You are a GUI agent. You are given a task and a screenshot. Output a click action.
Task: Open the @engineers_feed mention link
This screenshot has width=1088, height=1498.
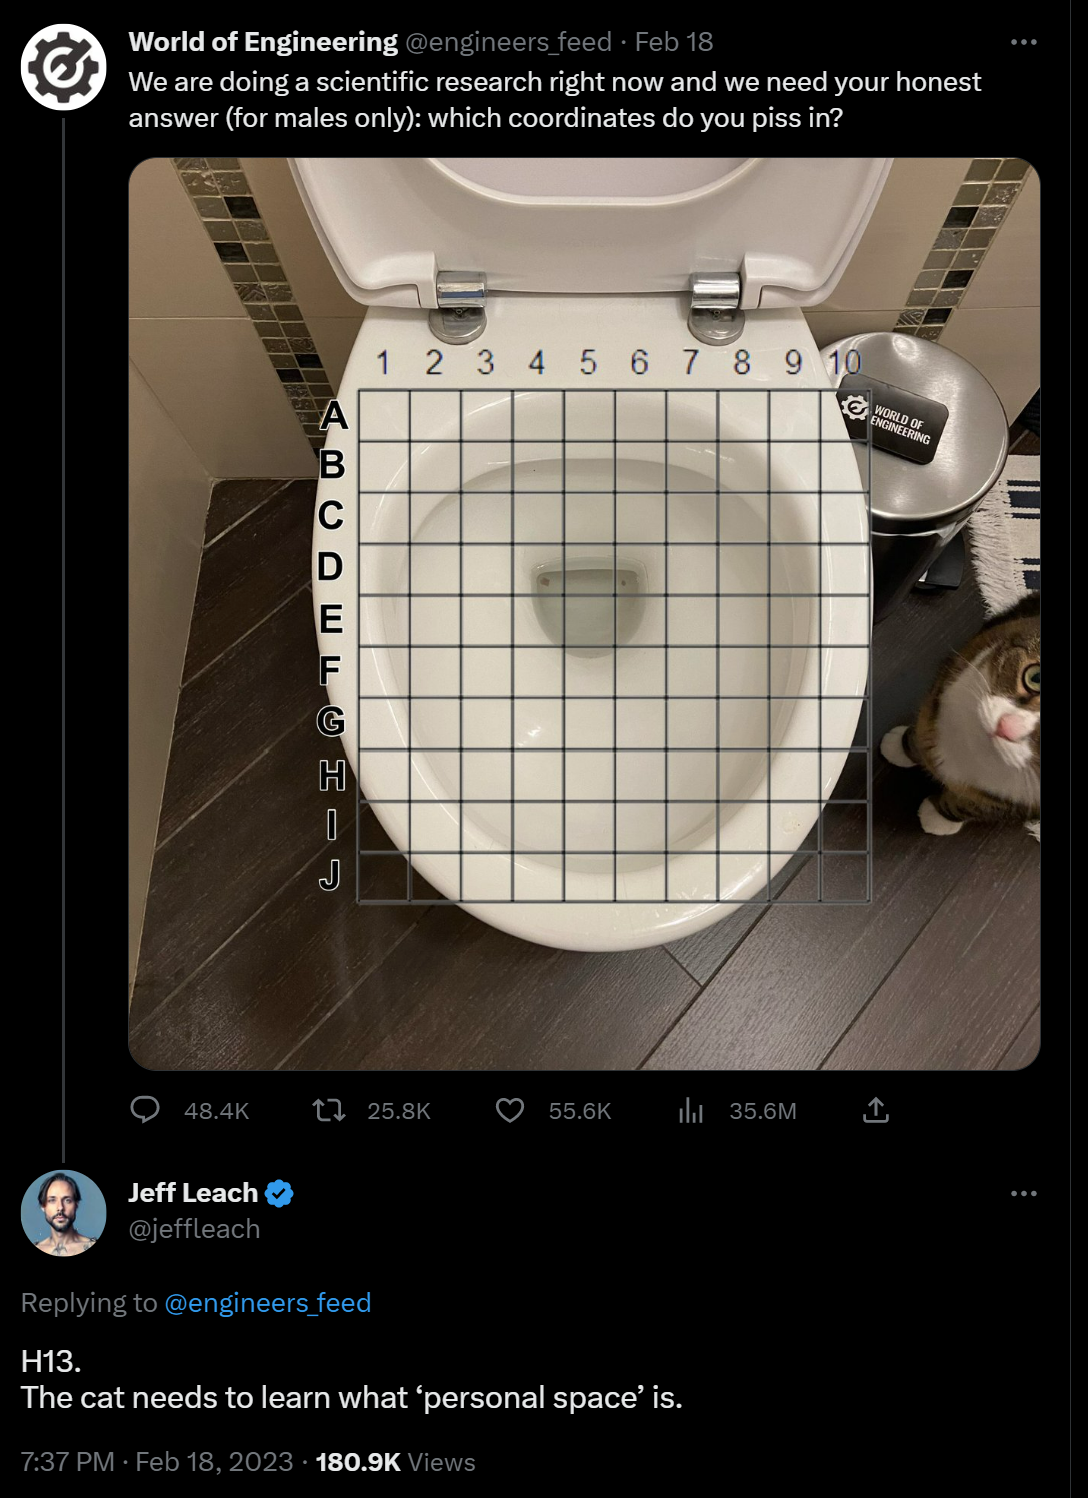[269, 1302]
